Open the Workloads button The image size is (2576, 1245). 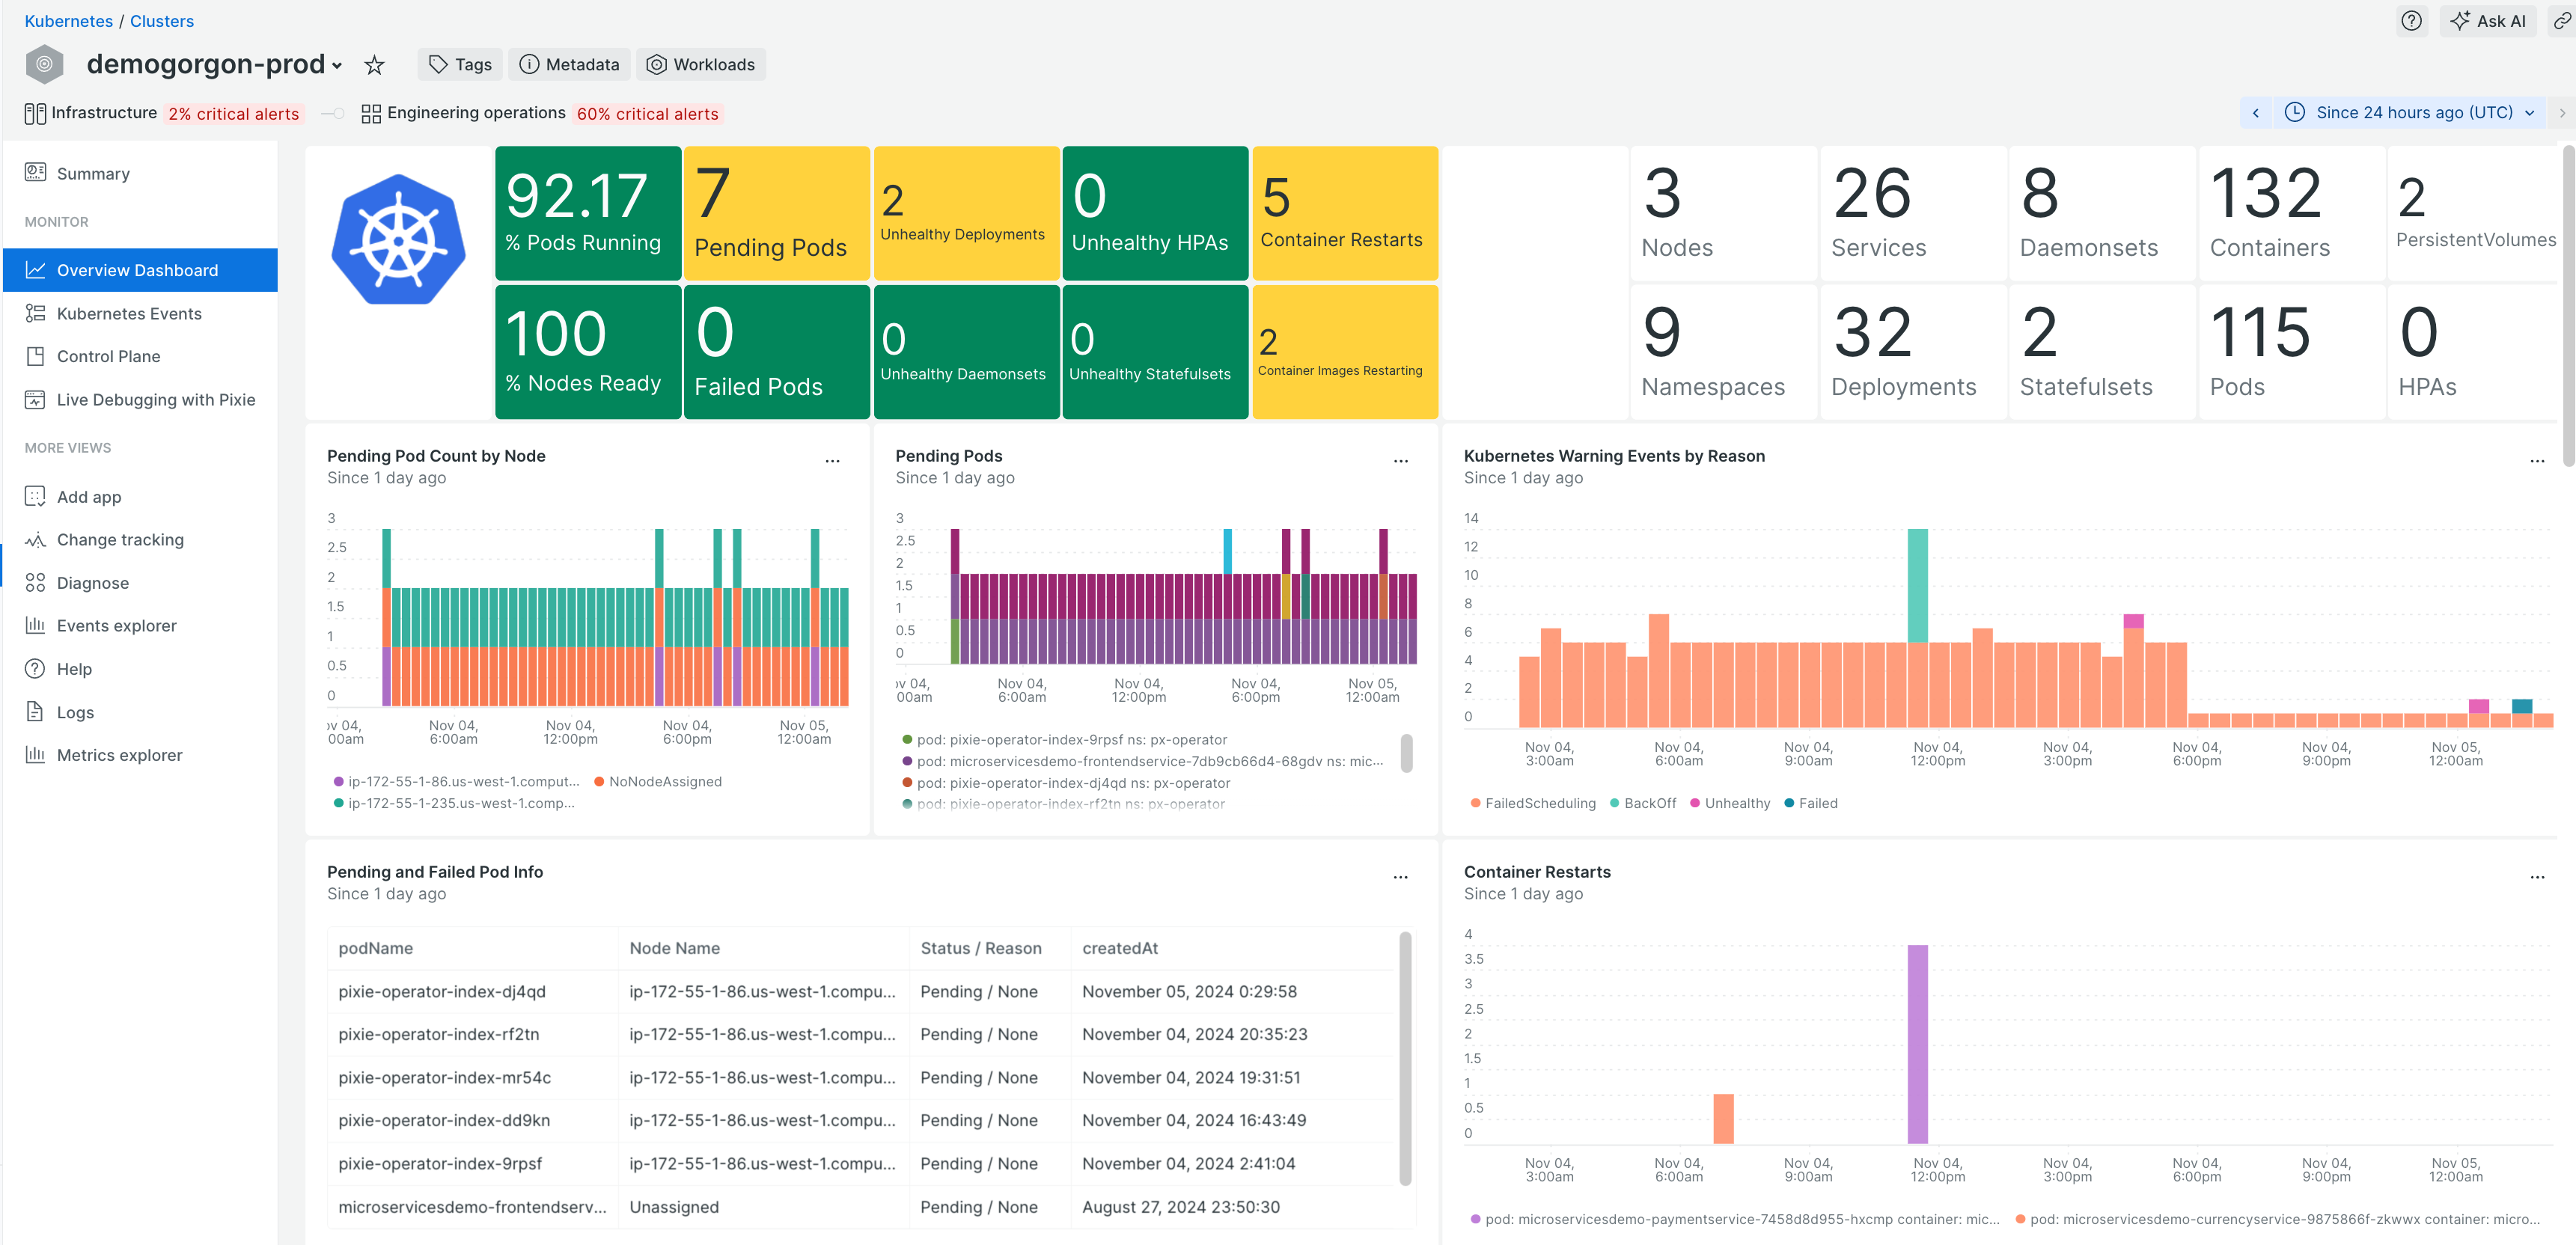[700, 64]
